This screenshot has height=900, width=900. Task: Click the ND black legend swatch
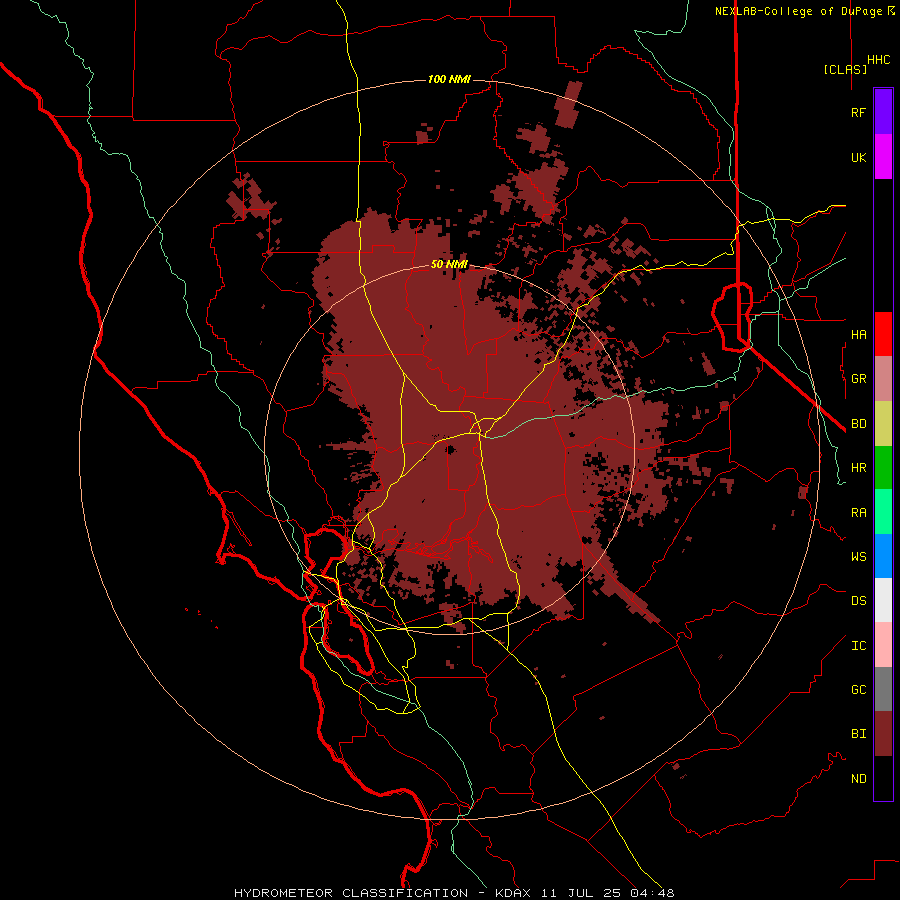tap(883, 778)
